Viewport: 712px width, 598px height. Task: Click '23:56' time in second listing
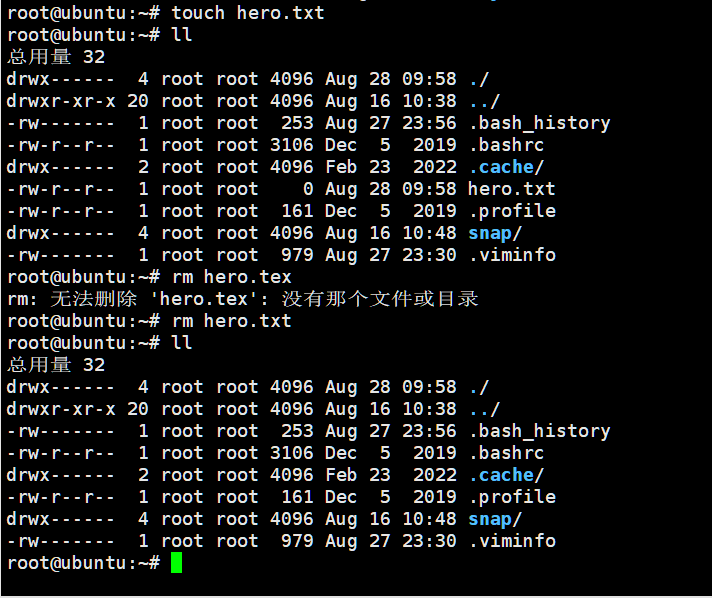coord(429,431)
